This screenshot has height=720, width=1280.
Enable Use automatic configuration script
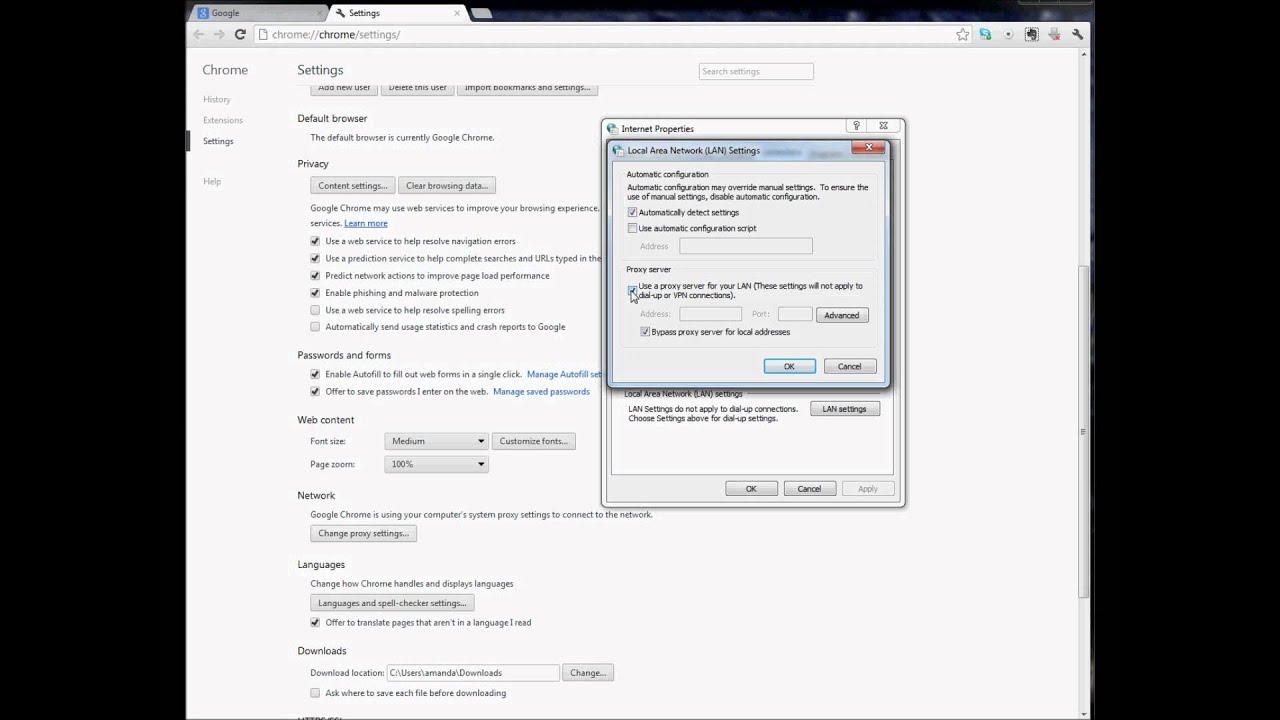click(632, 228)
